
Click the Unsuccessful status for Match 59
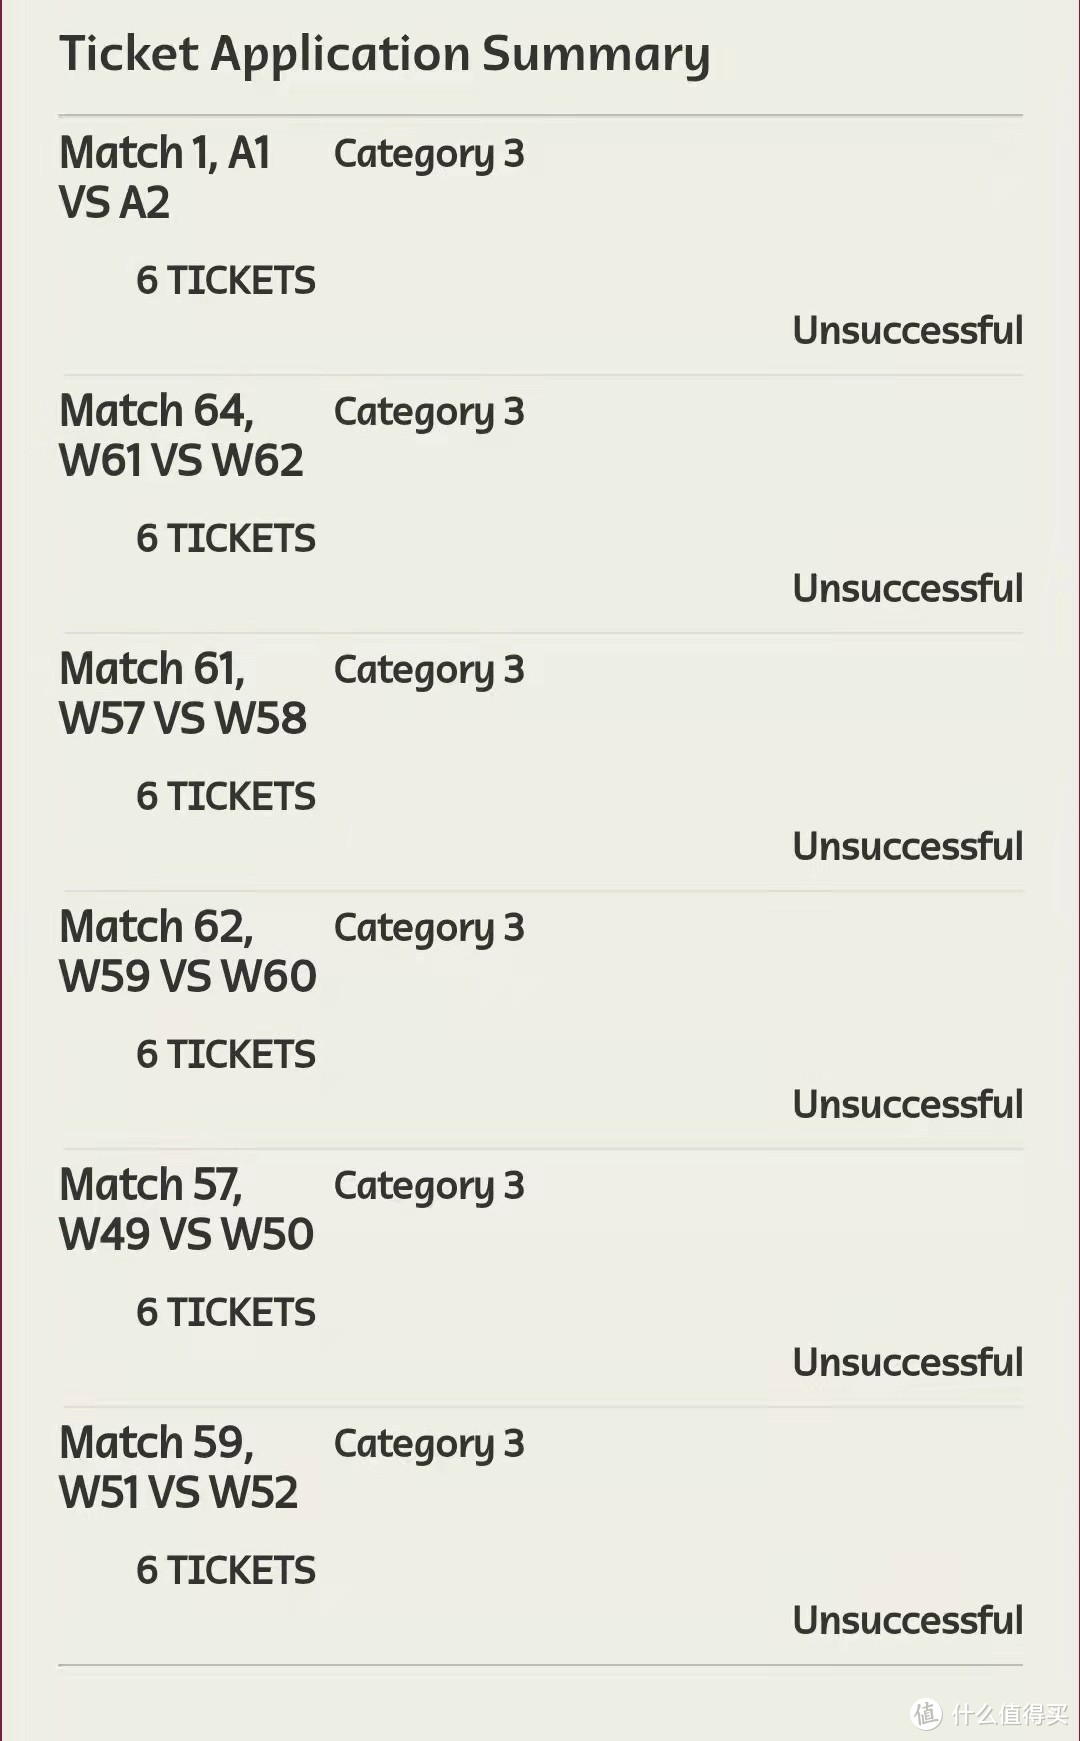[x=908, y=1621]
